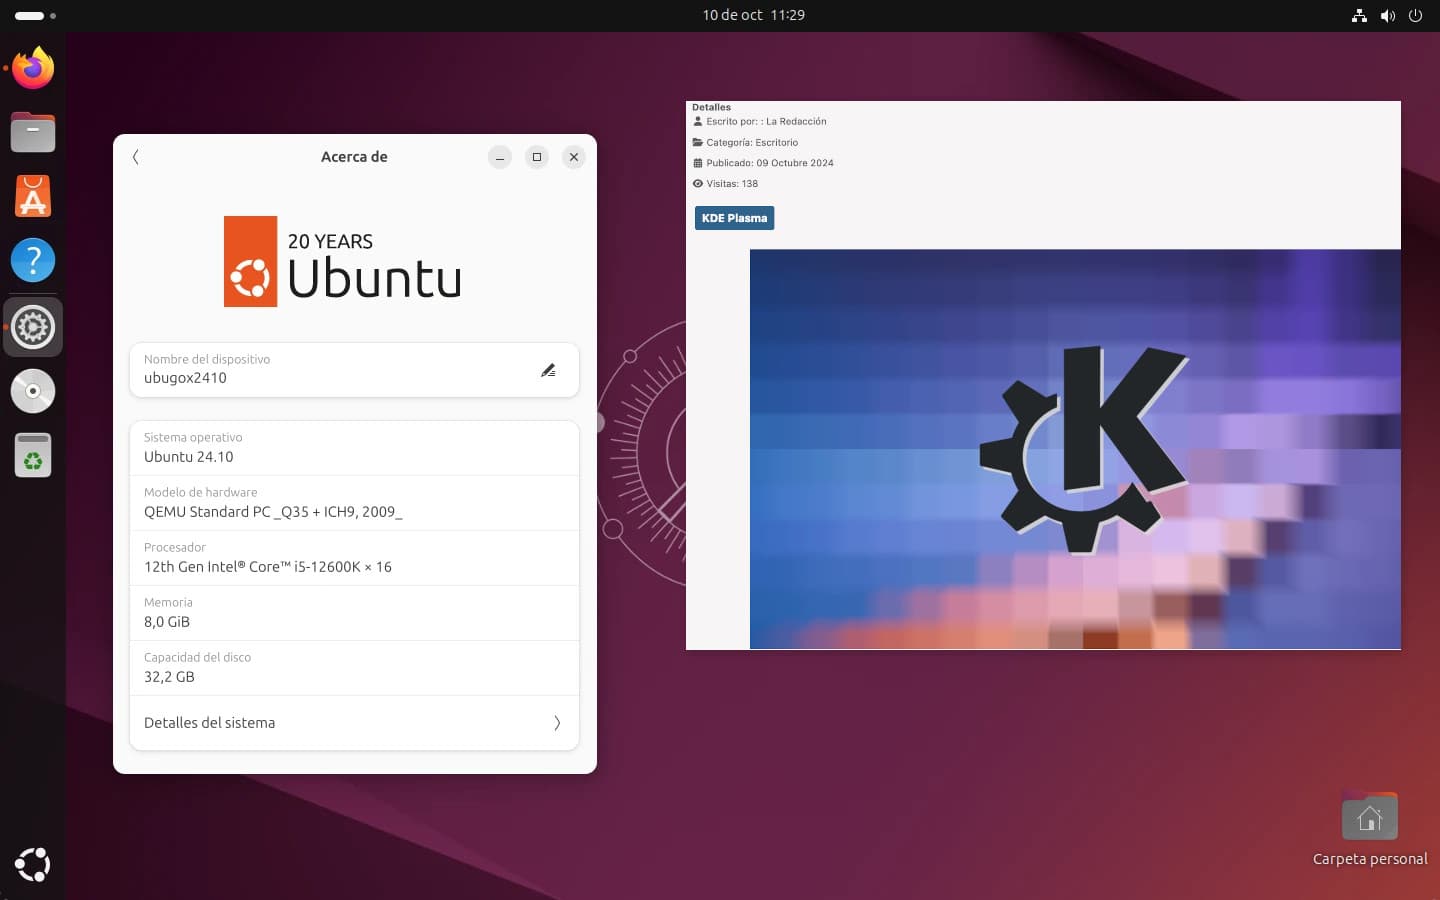Open the power menu icon
The width and height of the screenshot is (1440, 900).
[1415, 16]
